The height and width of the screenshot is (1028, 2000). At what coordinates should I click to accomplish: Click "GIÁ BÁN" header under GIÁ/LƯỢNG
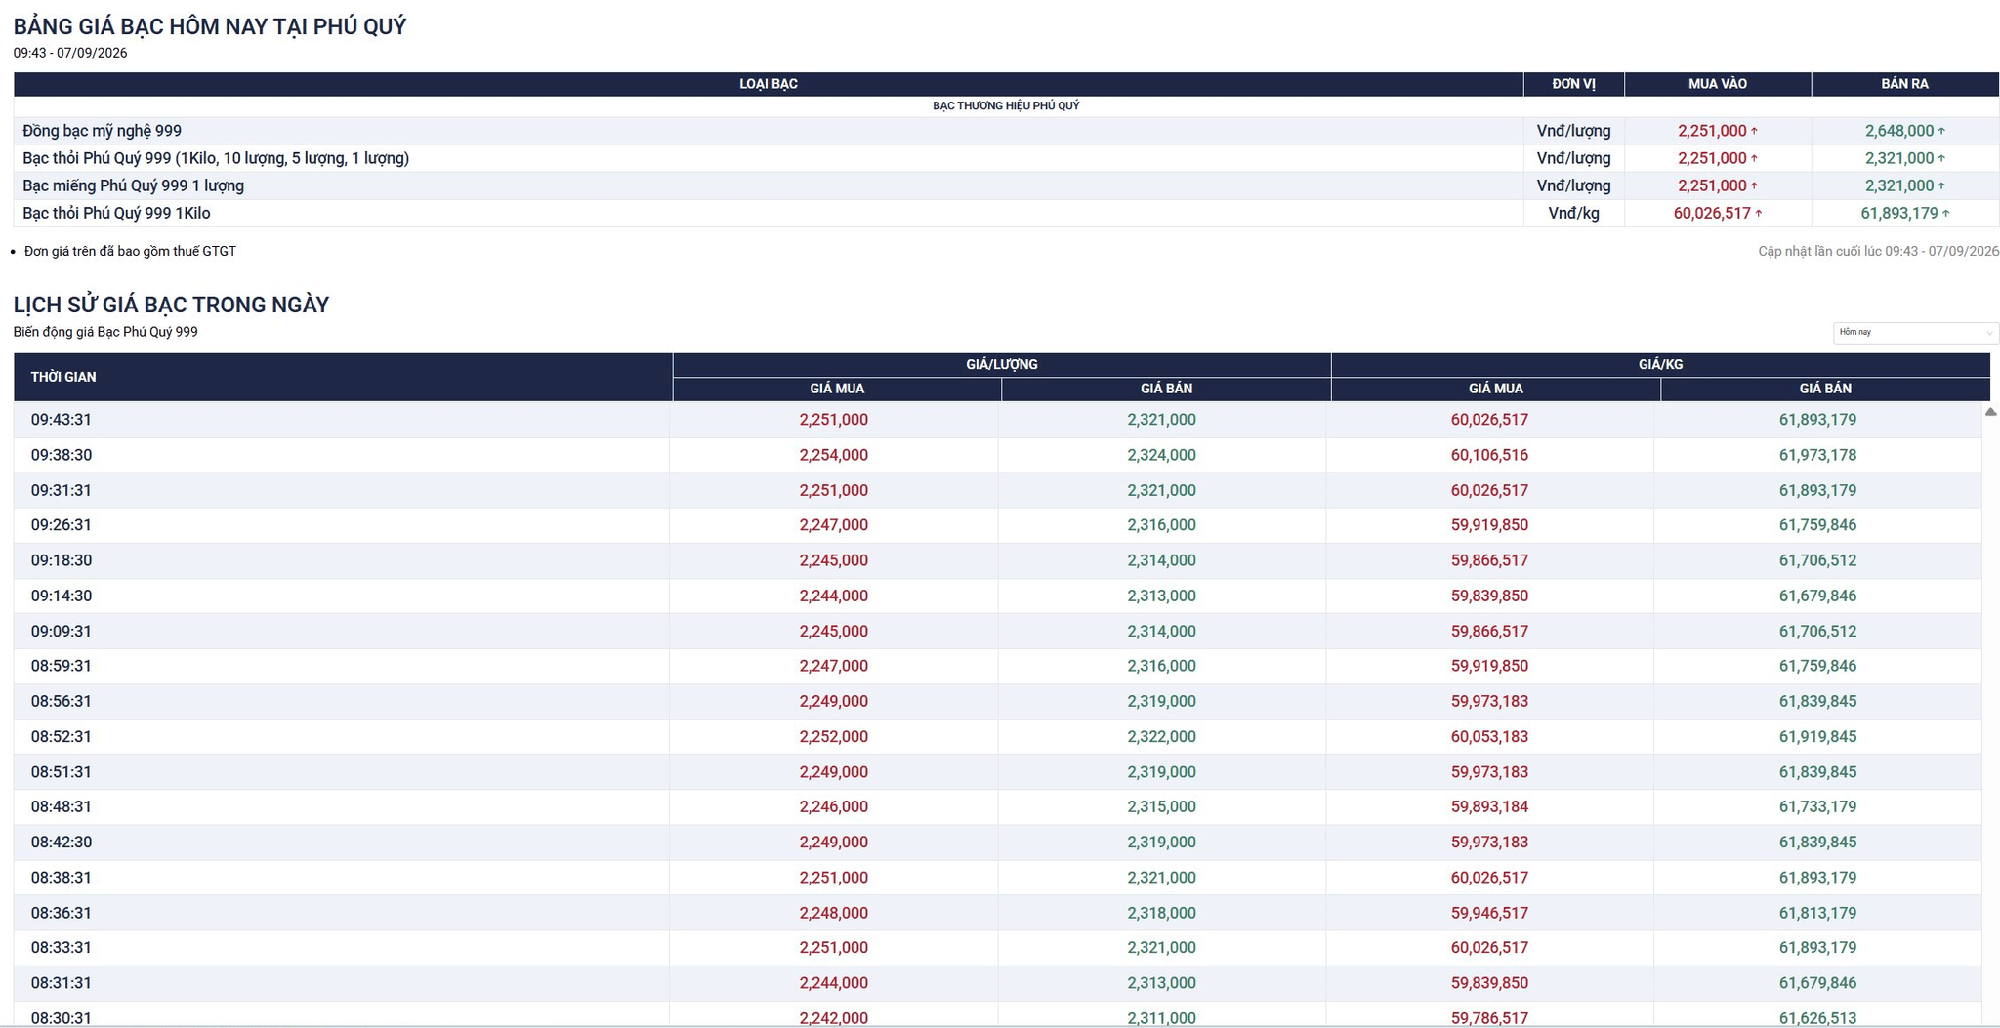point(1166,388)
